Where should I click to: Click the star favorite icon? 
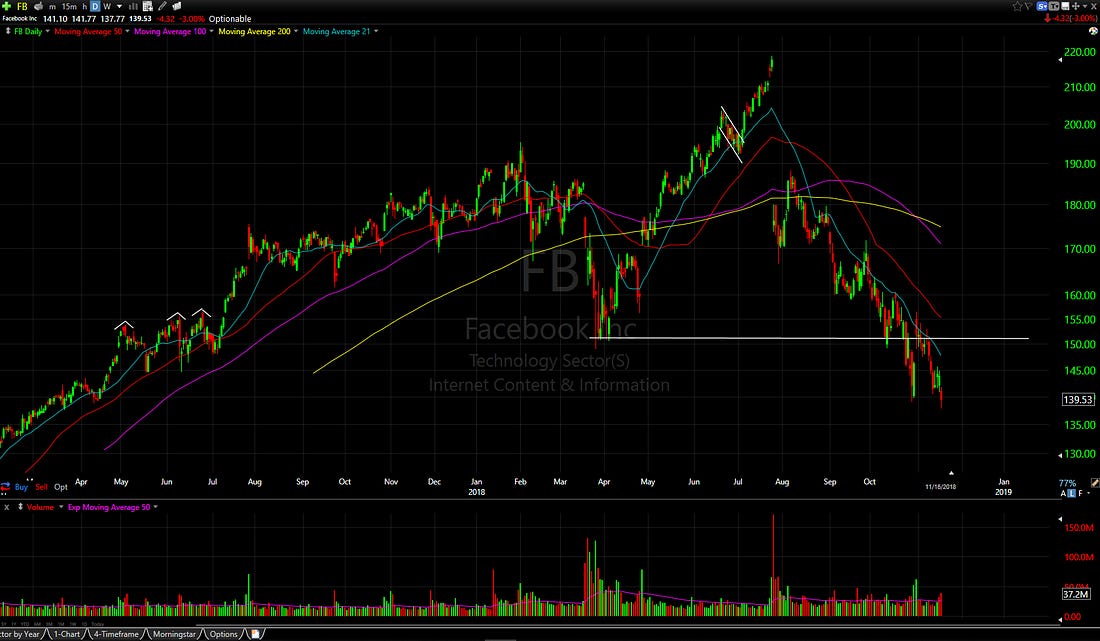[x=1017, y=6]
